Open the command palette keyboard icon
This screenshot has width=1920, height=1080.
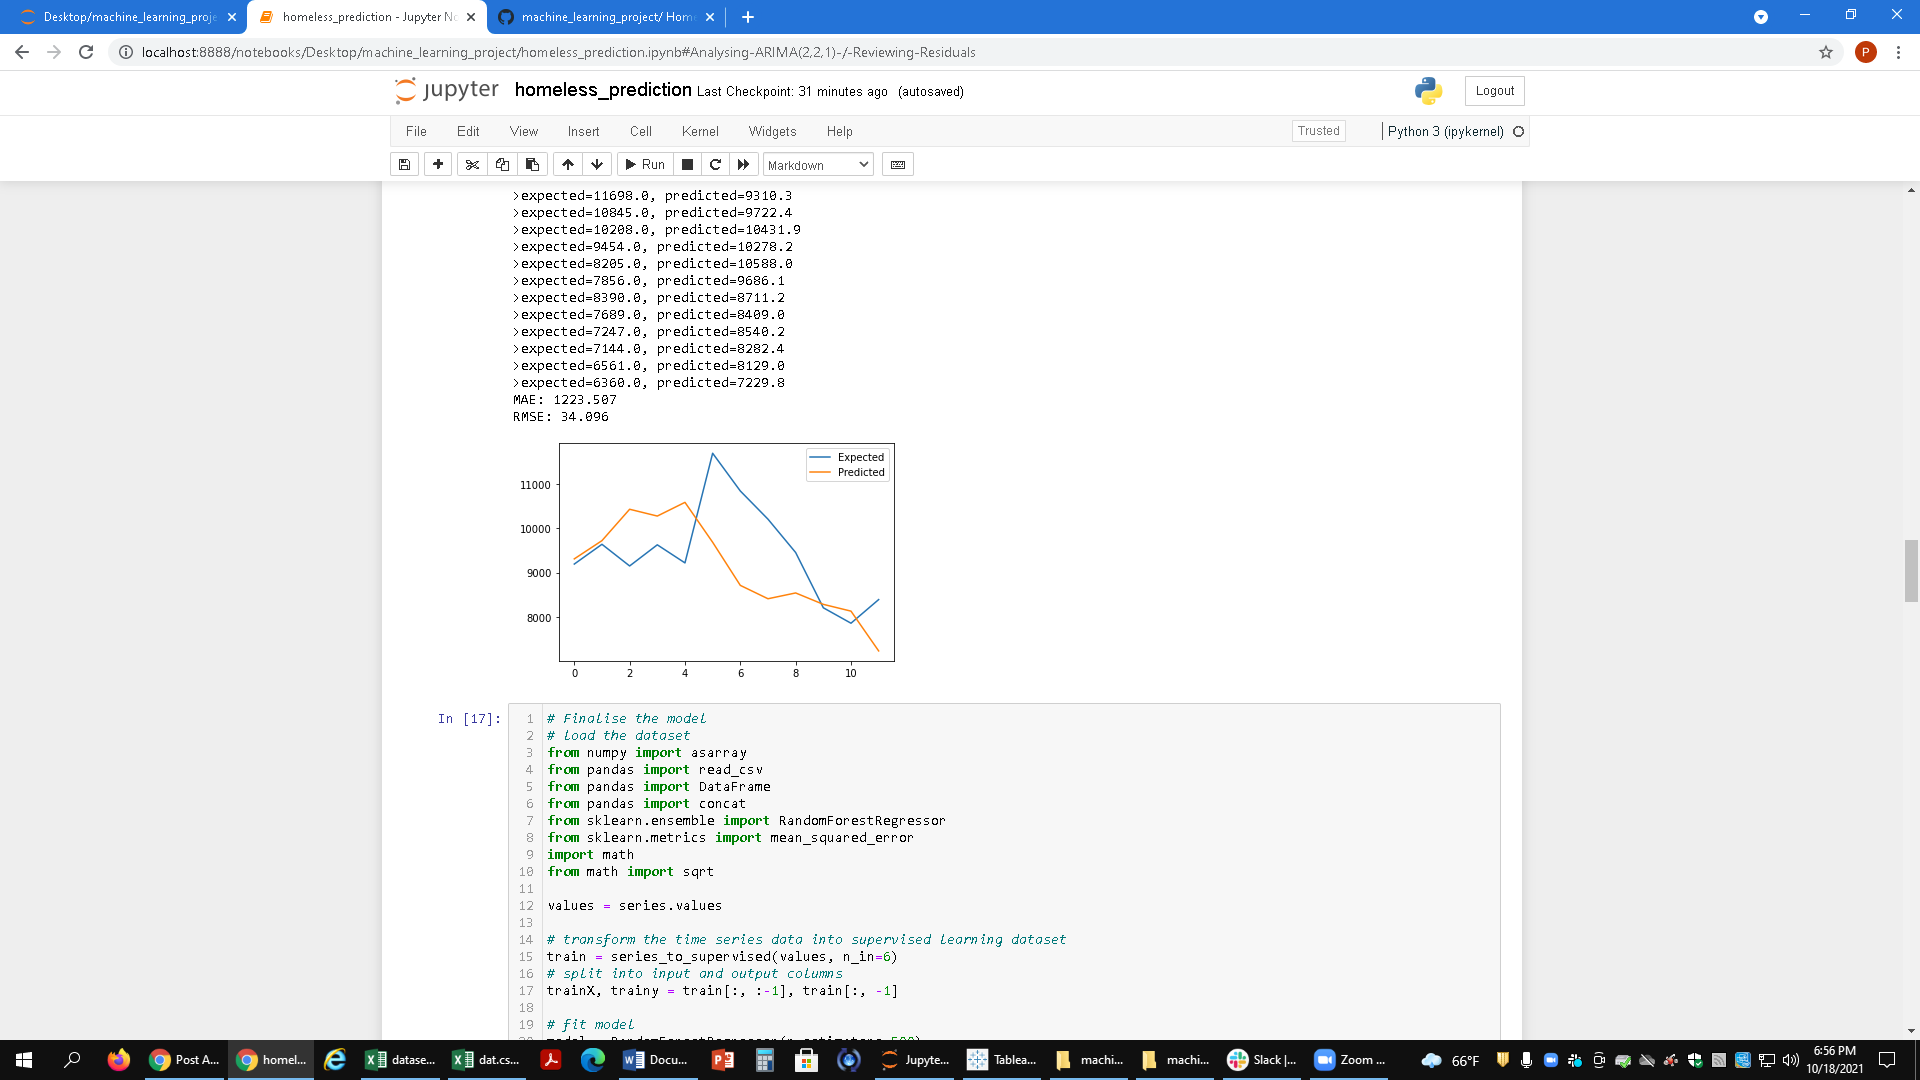click(x=898, y=164)
